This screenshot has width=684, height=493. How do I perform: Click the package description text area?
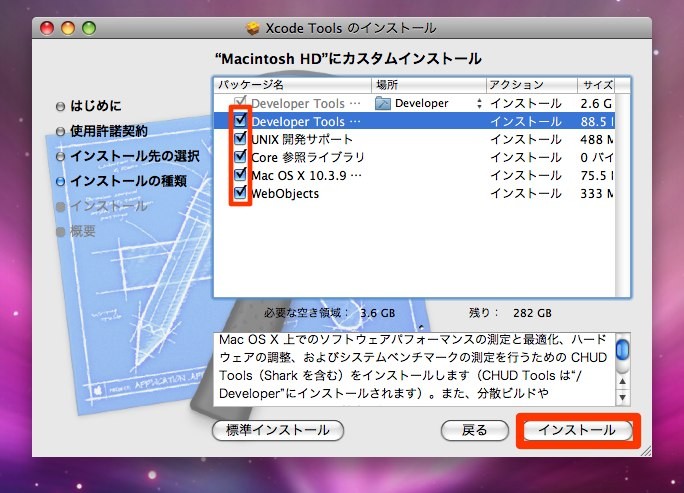[x=414, y=369]
